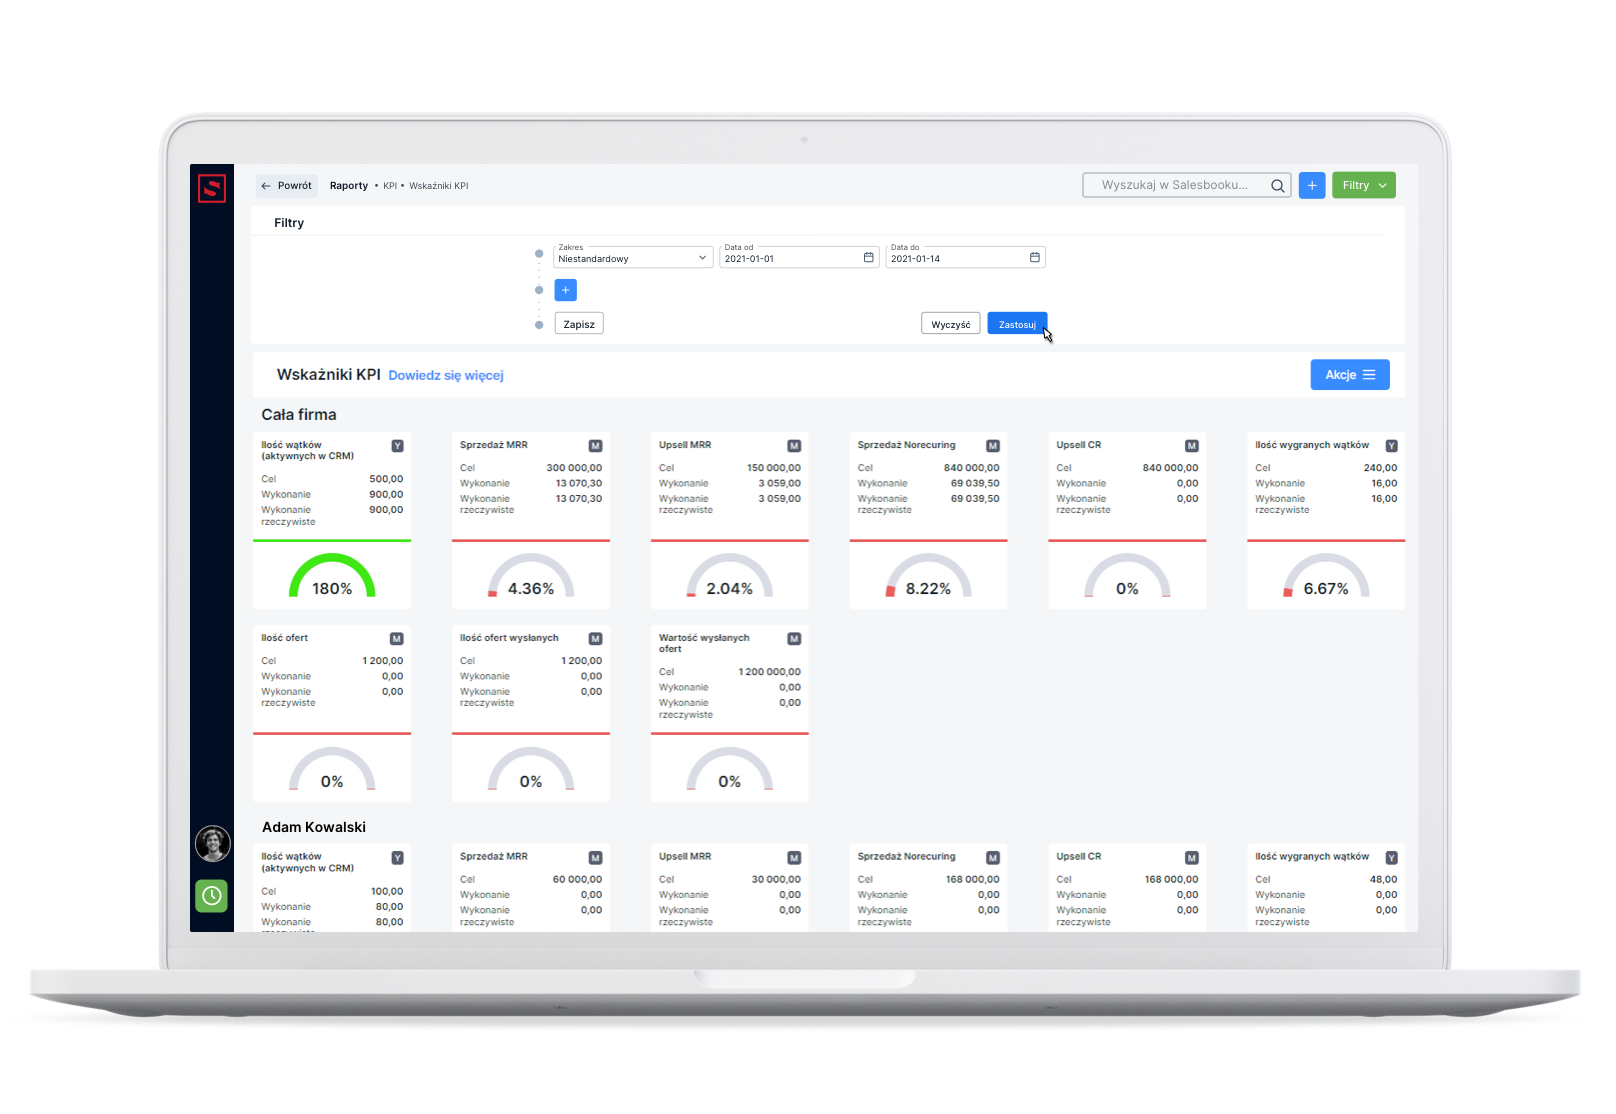Viewport: 1616px width, 1114px height.
Task: Click the Data od date field
Action: [x=799, y=256]
